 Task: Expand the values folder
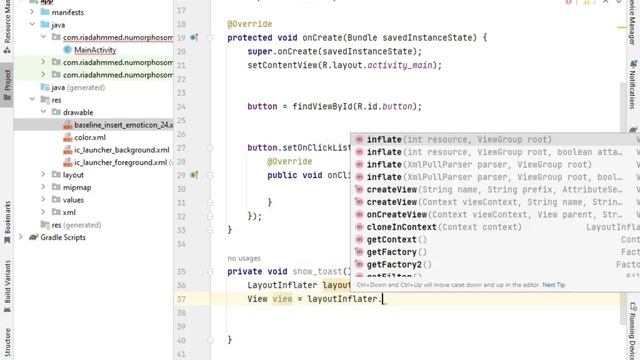pos(43,200)
